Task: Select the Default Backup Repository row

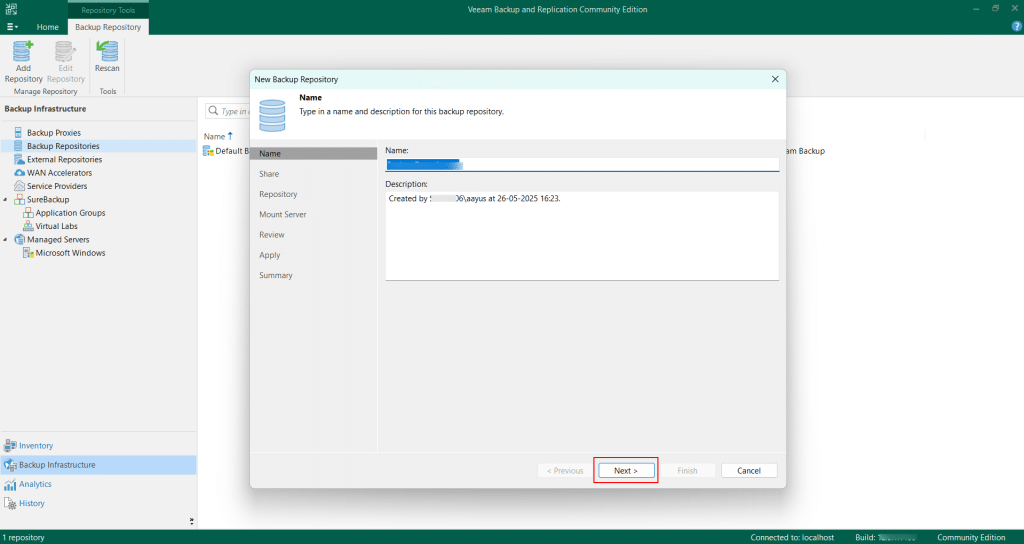Action: [226, 151]
